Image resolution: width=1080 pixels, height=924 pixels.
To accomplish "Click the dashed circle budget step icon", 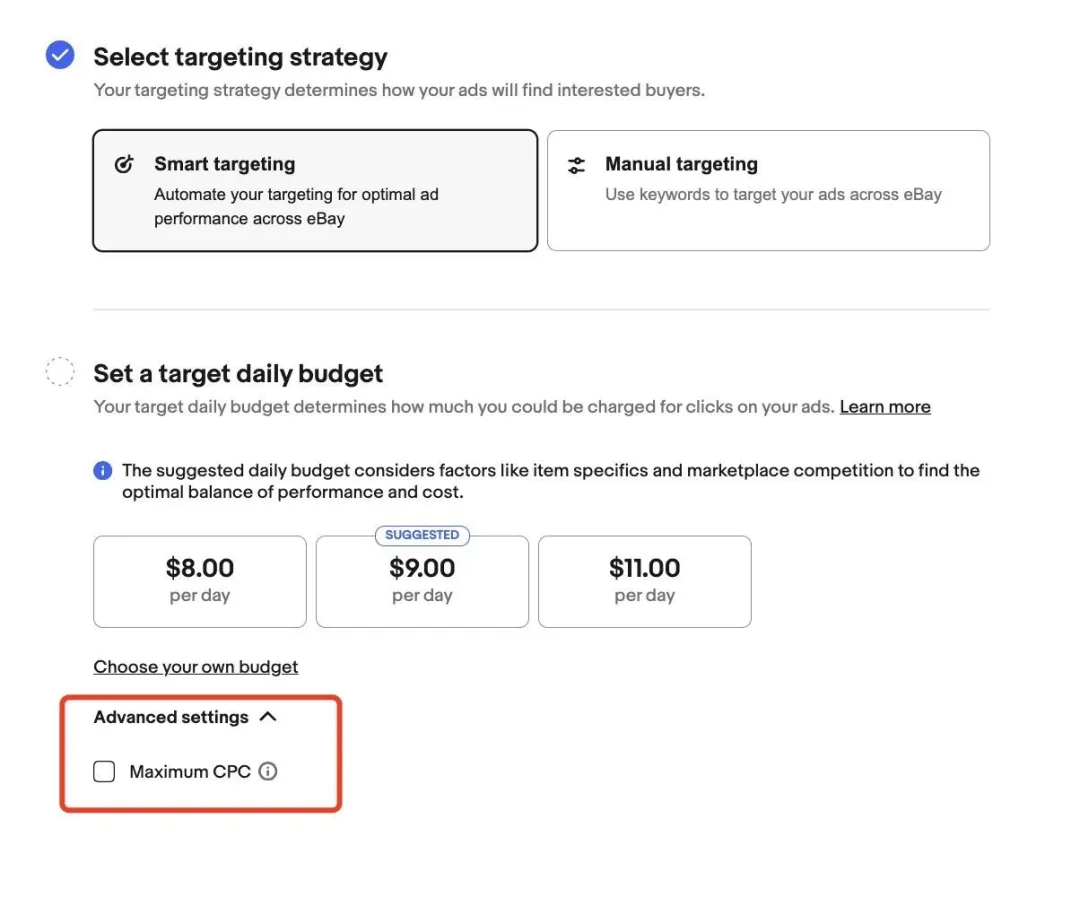I will [60, 372].
